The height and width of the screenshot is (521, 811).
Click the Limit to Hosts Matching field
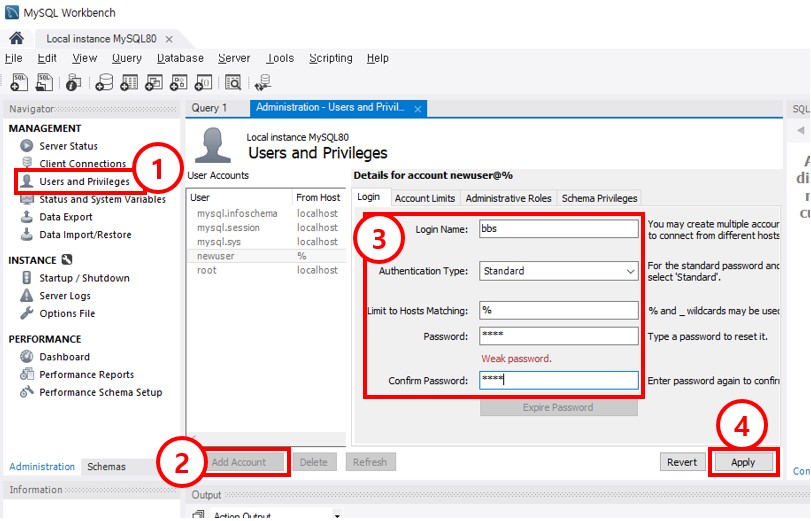(x=559, y=310)
